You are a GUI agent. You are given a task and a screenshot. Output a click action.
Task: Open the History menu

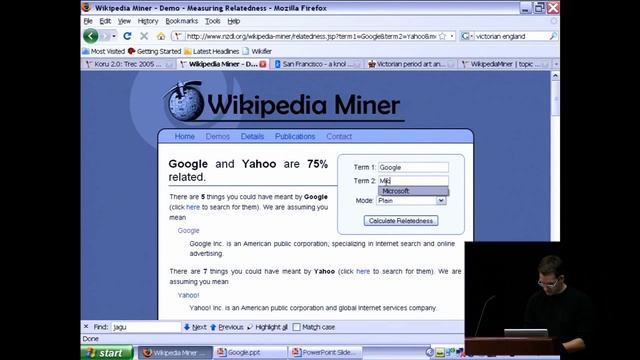(x=148, y=21)
